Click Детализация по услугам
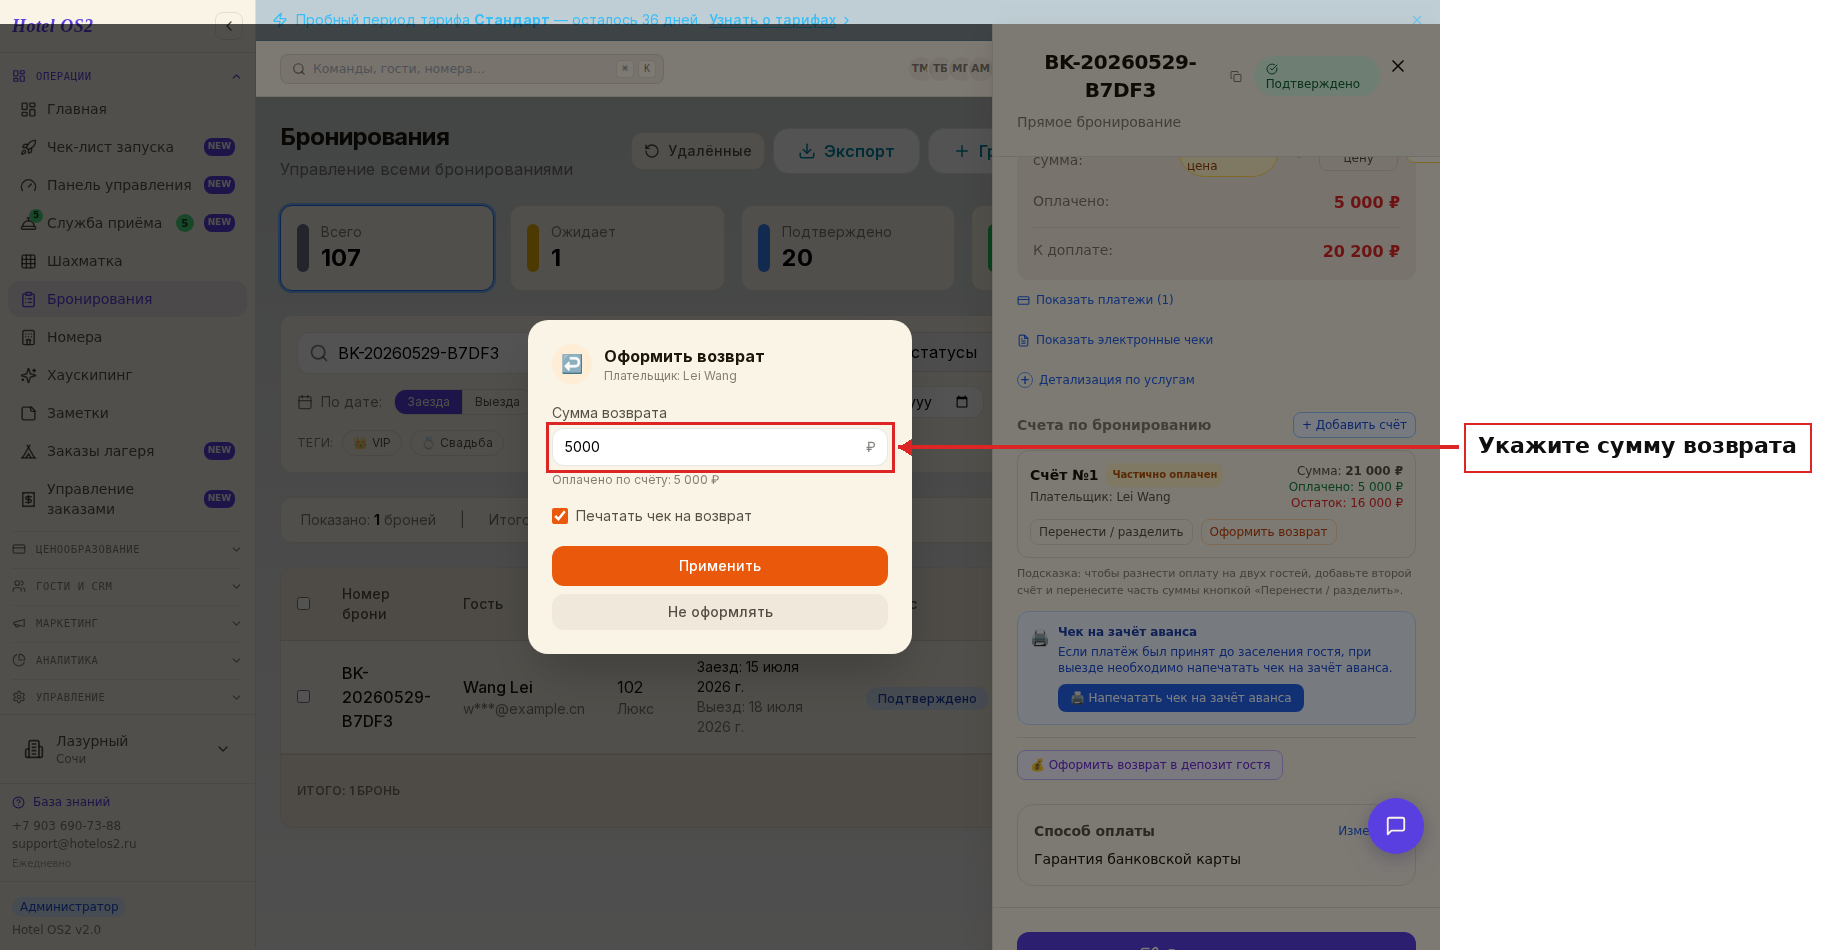 [x=1106, y=380]
